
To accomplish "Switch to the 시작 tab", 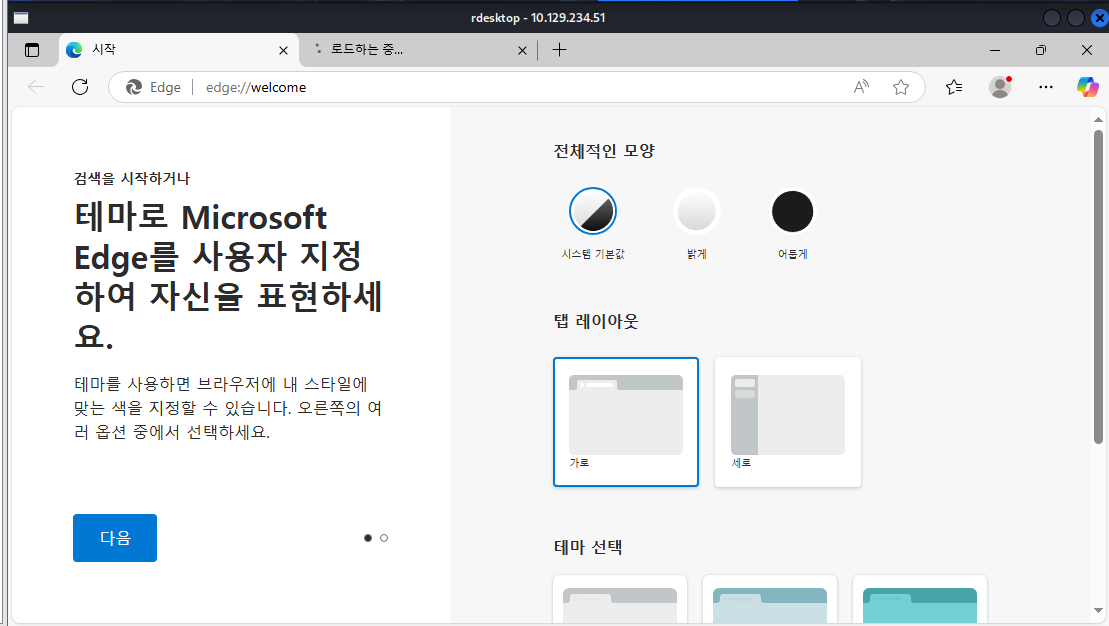I will point(170,50).
